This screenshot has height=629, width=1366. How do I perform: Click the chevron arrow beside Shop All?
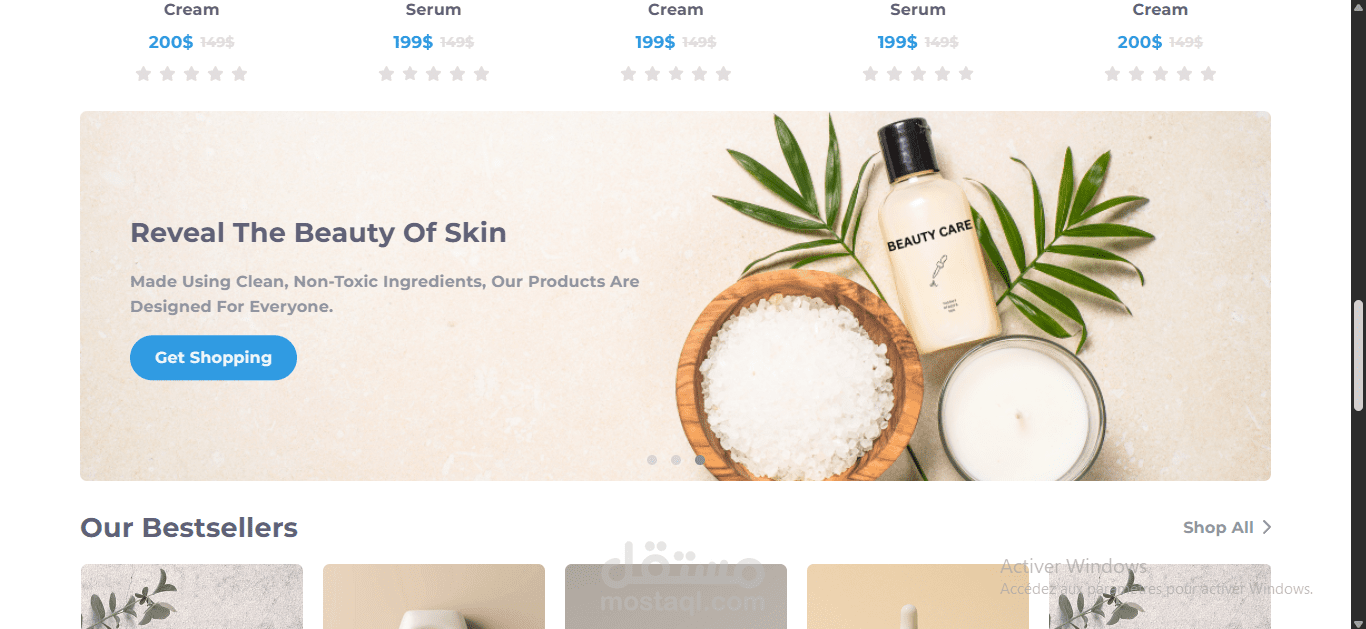[x=1266, y=527]
